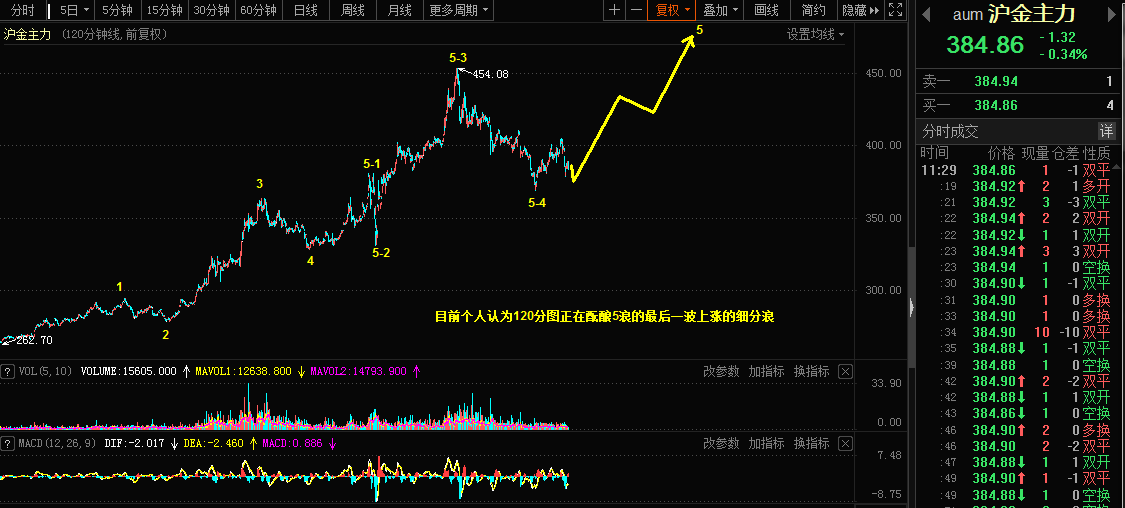Screen dimensions: 1125x508
Task: Open the 叠加 overlay dropdown
Action: coord(720,10)
